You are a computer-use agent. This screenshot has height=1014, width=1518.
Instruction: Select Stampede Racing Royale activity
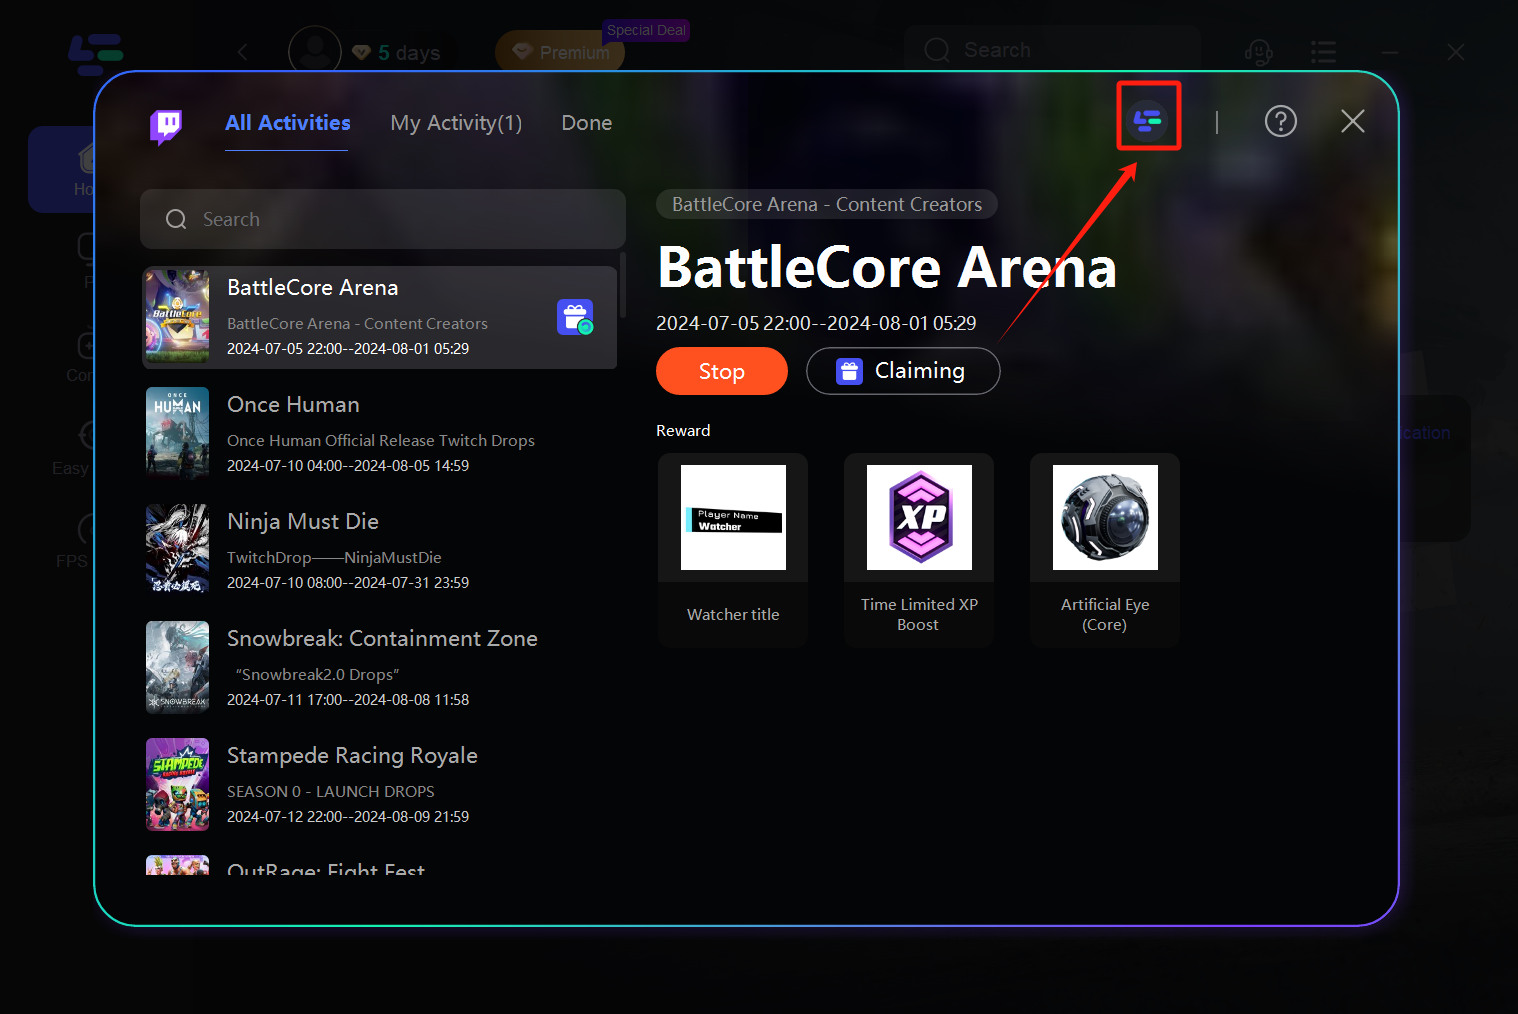379,785
